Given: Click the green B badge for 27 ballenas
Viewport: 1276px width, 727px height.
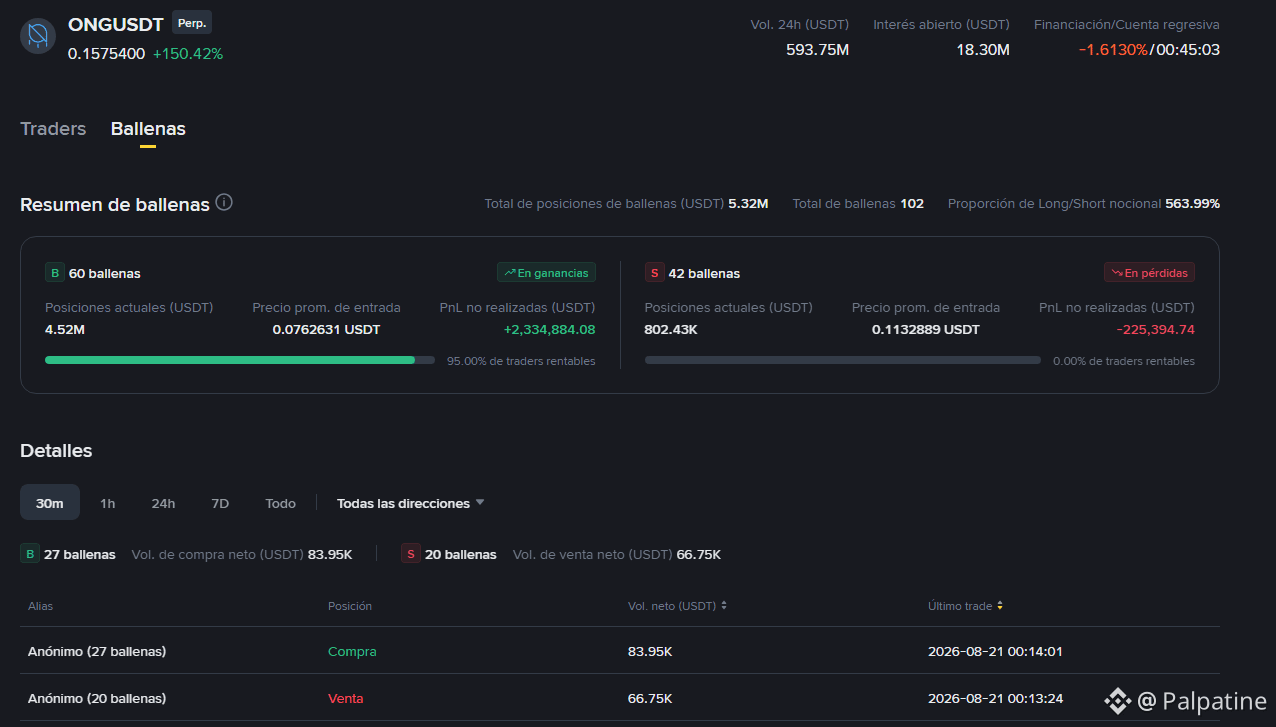Looking at the screenshot, I should click(x=30, y=554).
